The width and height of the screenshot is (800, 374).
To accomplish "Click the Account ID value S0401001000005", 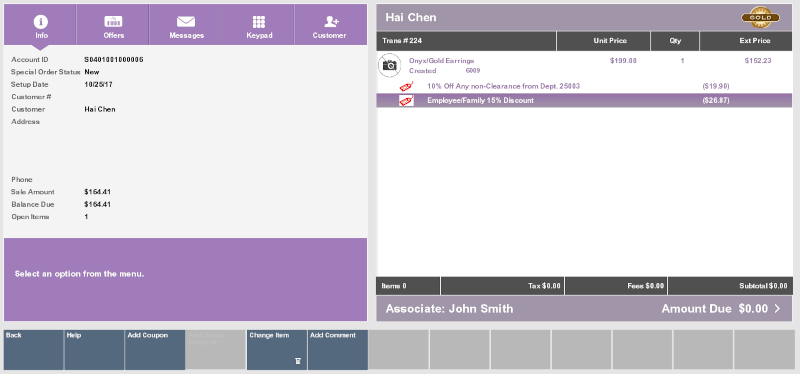I will tap(114, 60).
